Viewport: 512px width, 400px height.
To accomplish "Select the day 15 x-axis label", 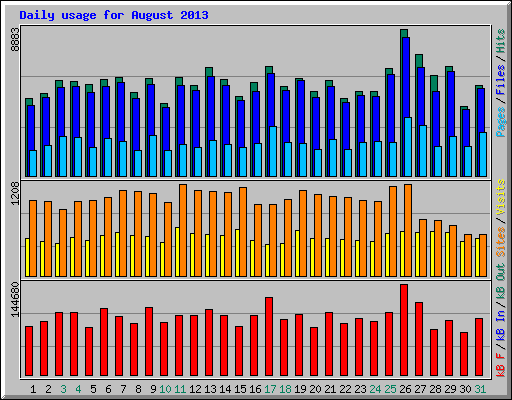I will coord(240,389).
